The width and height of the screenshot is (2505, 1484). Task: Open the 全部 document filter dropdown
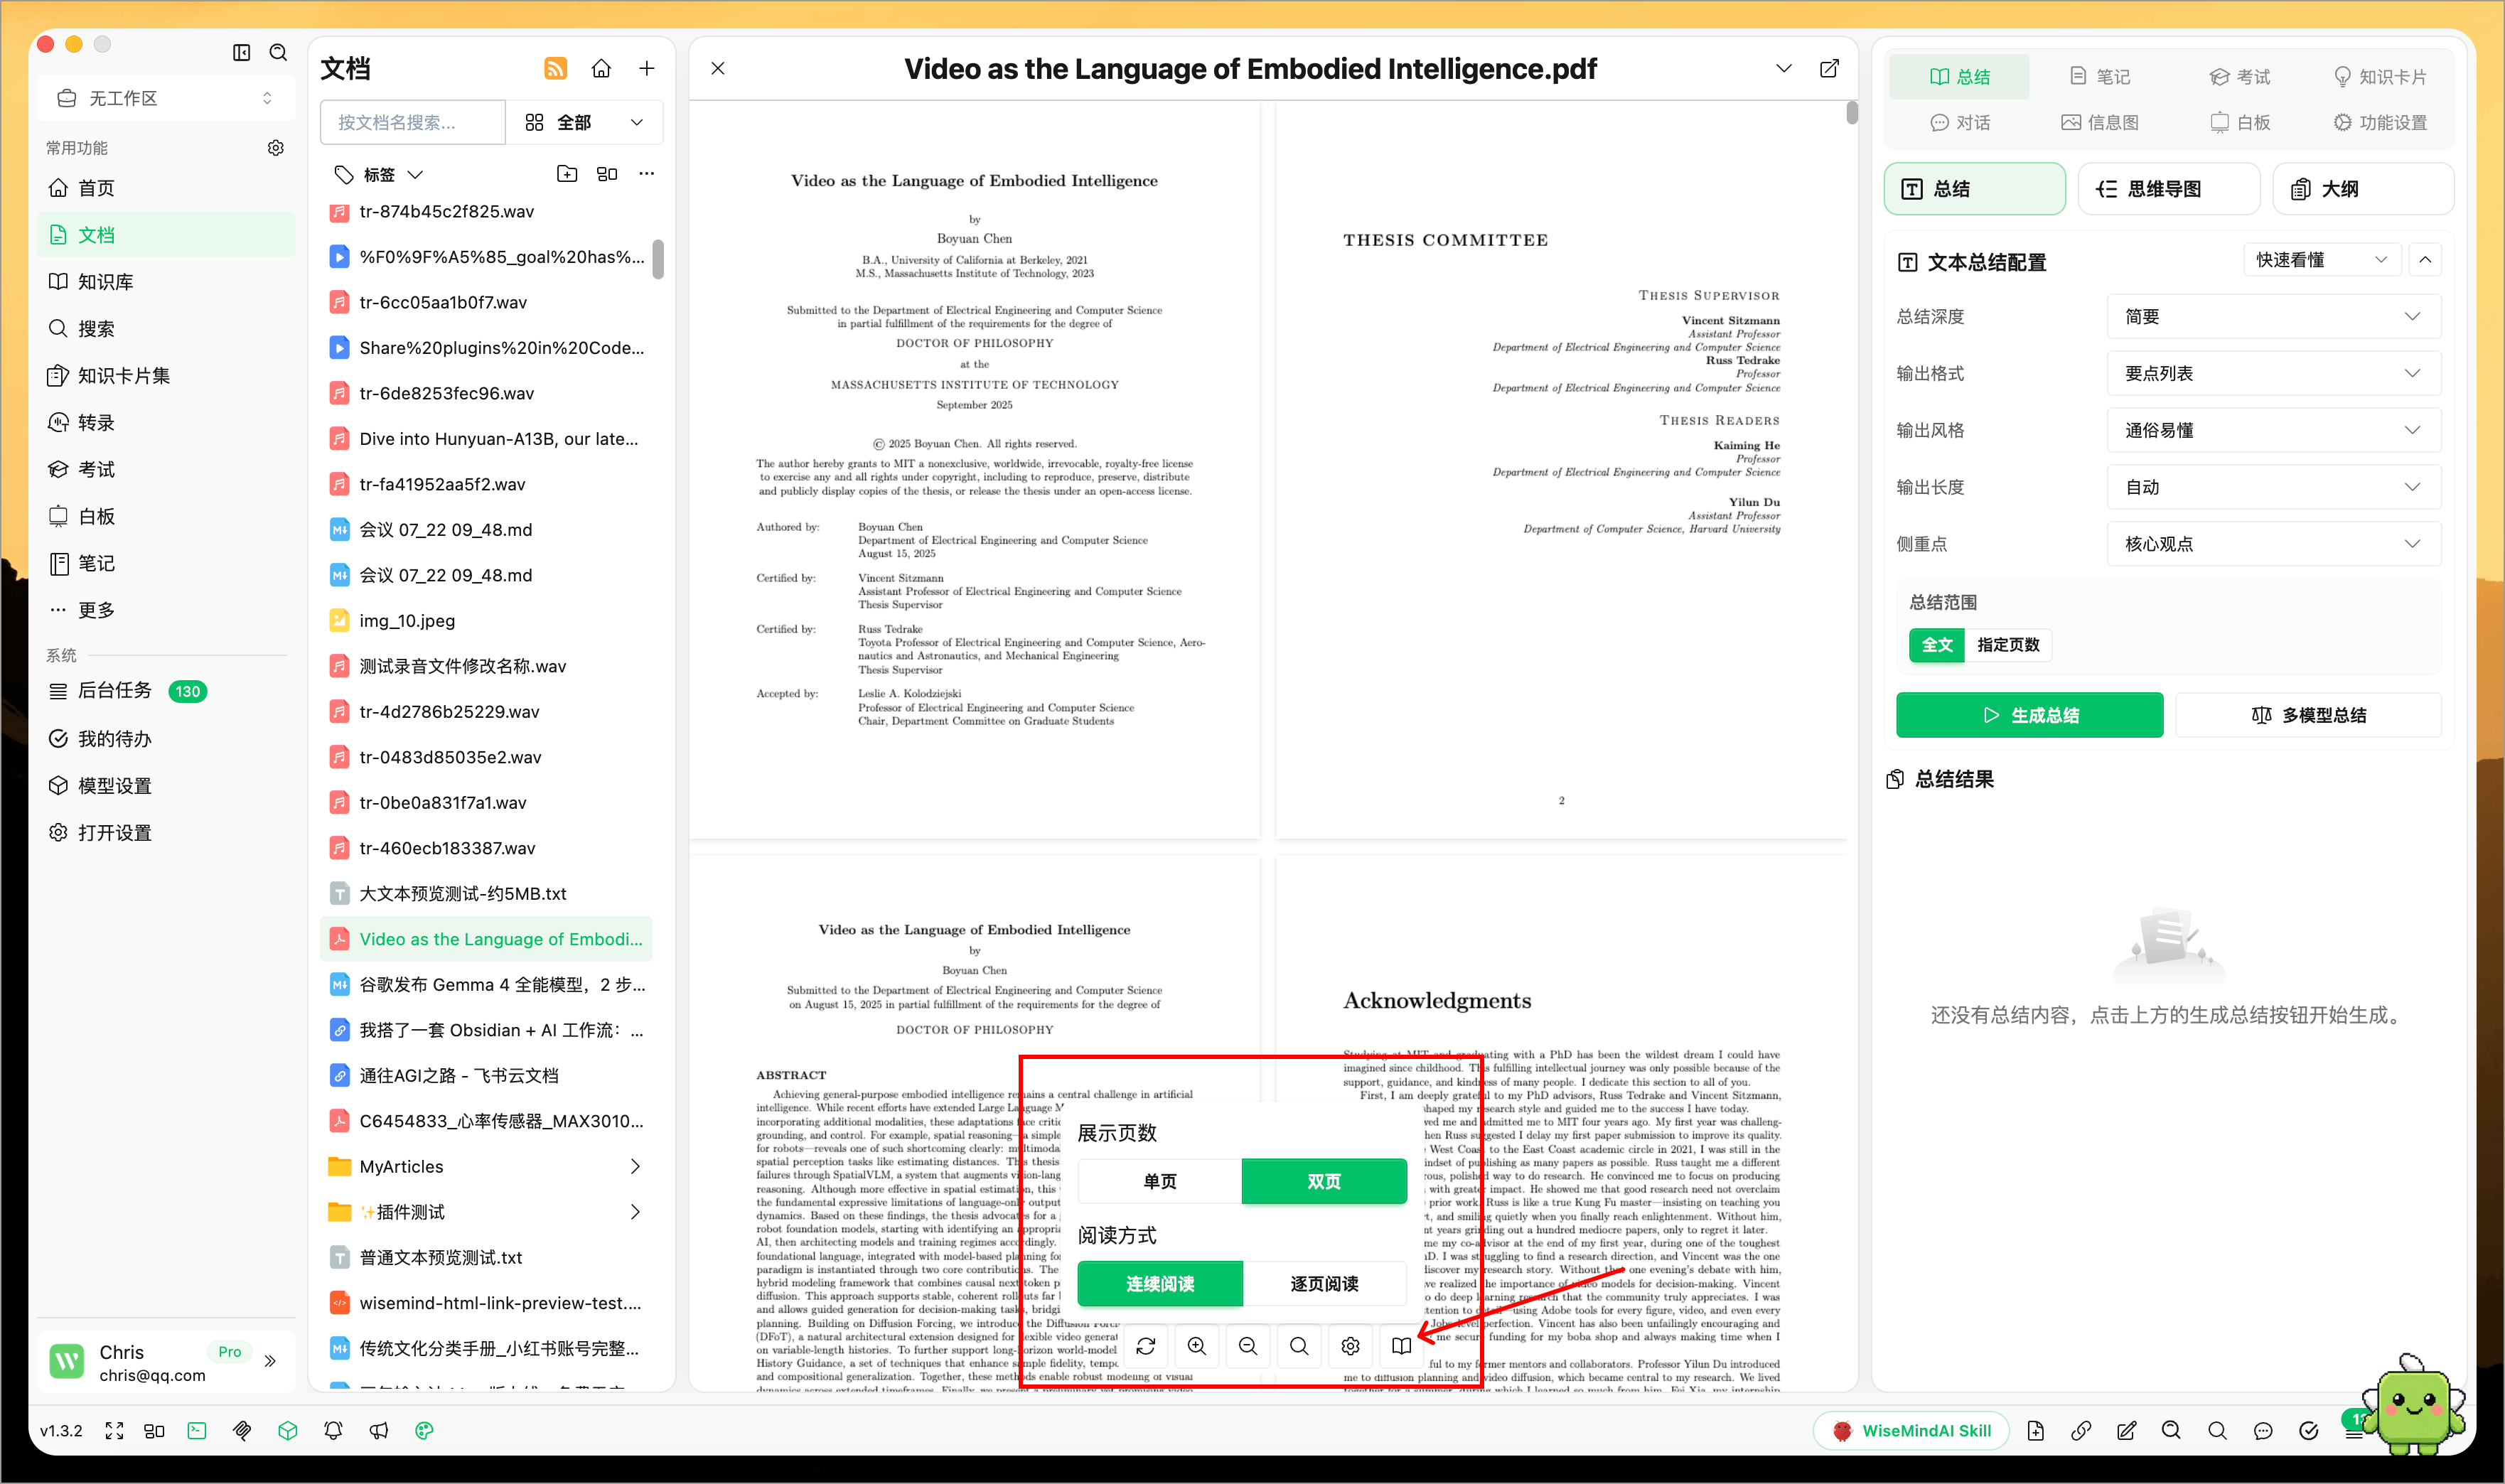tap(584, 122)
